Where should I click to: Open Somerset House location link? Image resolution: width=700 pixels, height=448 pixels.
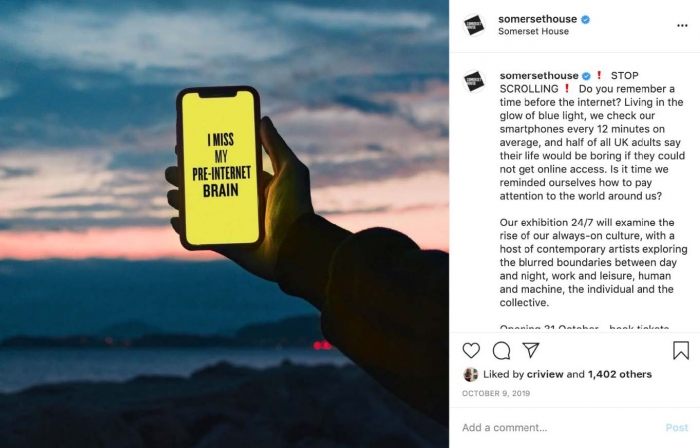(x=533, y=31)
